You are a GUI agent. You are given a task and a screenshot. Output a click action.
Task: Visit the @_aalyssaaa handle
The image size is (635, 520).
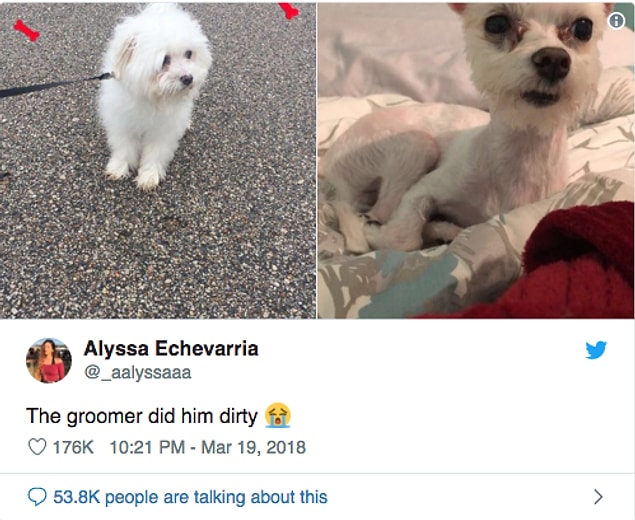[137, 373]
